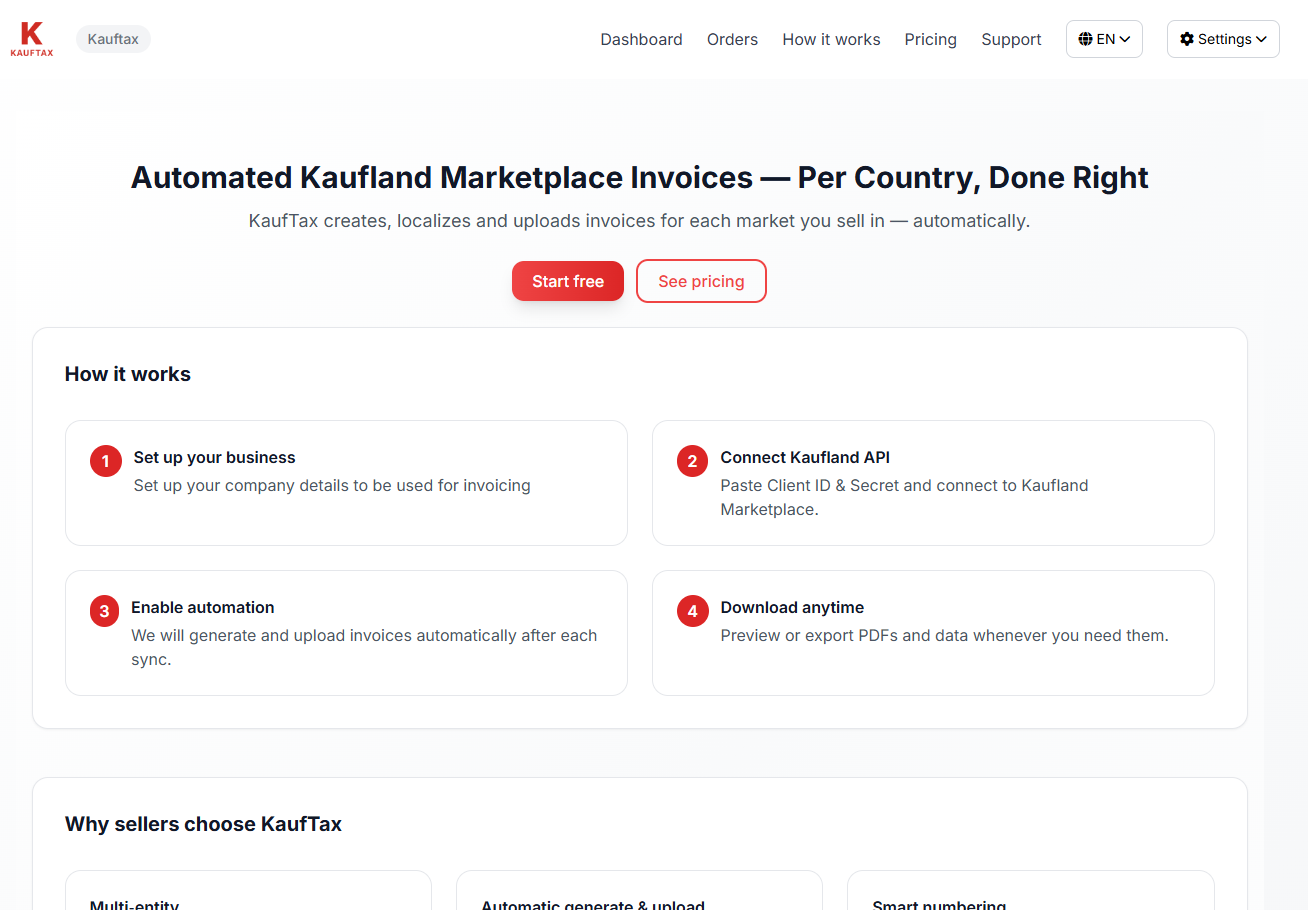Navigate to the Orders page
This screenshot has width=1308, height=910.
click(x=732, y=39)
